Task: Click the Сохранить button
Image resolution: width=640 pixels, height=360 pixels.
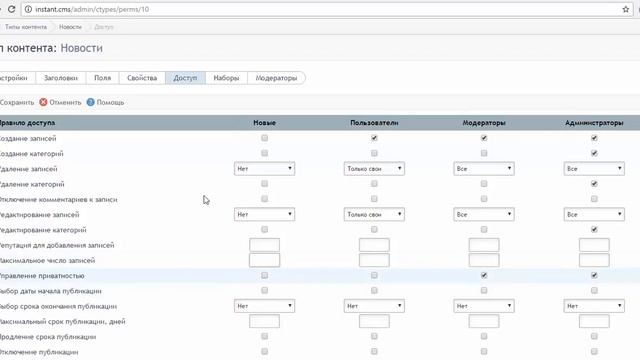Action: pos(17,102)
